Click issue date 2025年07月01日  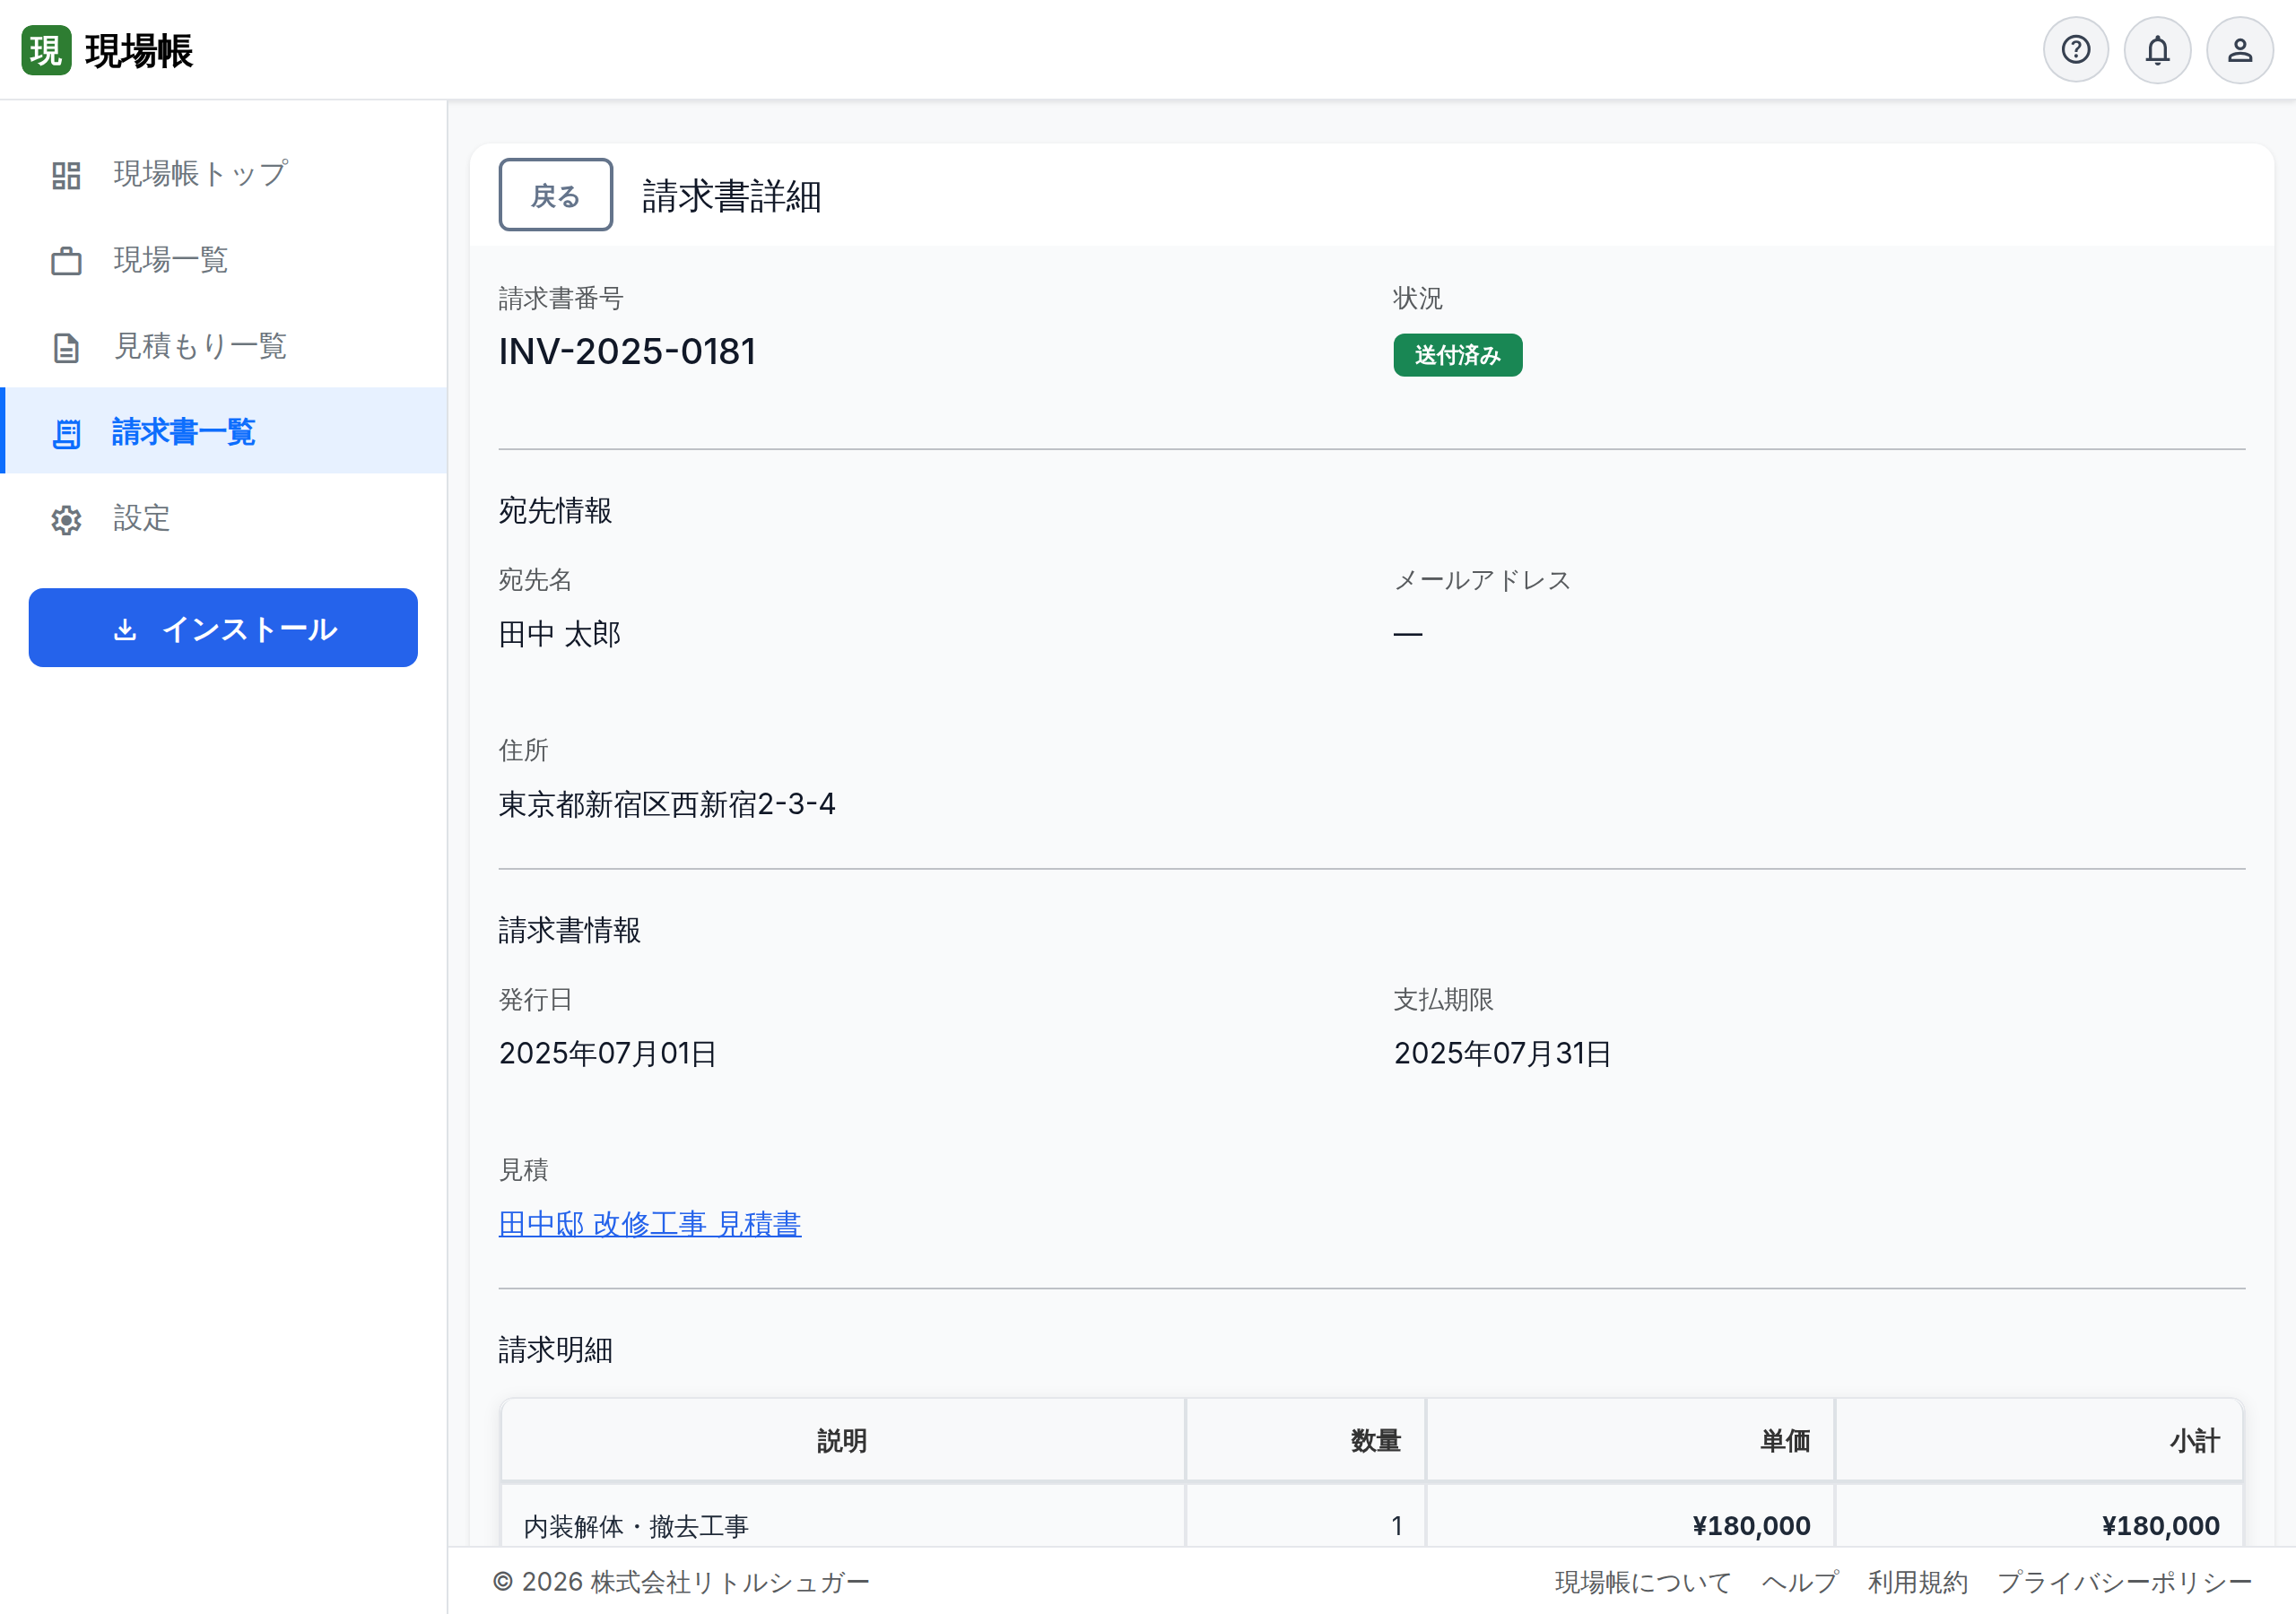click(608, 1054)
